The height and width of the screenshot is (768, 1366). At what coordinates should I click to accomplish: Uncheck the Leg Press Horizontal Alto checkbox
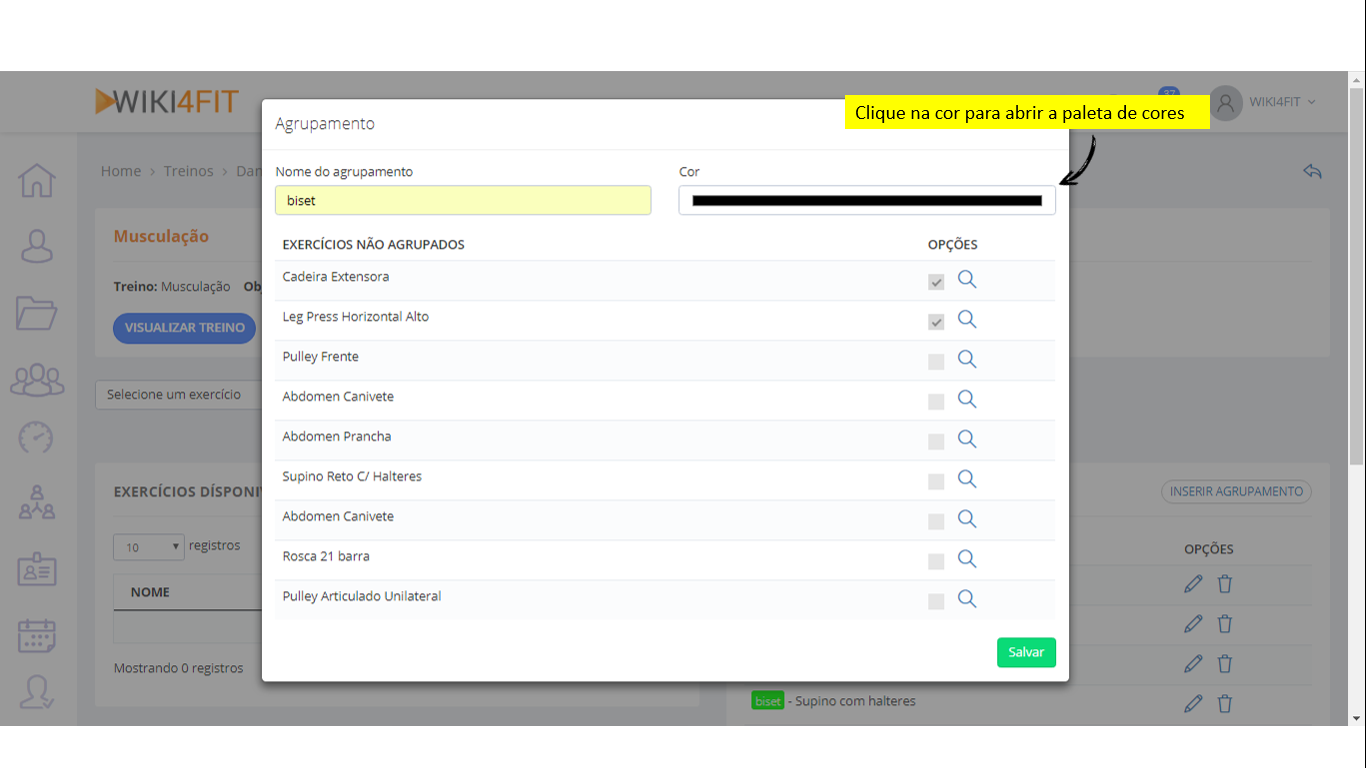tap(936, 322)
